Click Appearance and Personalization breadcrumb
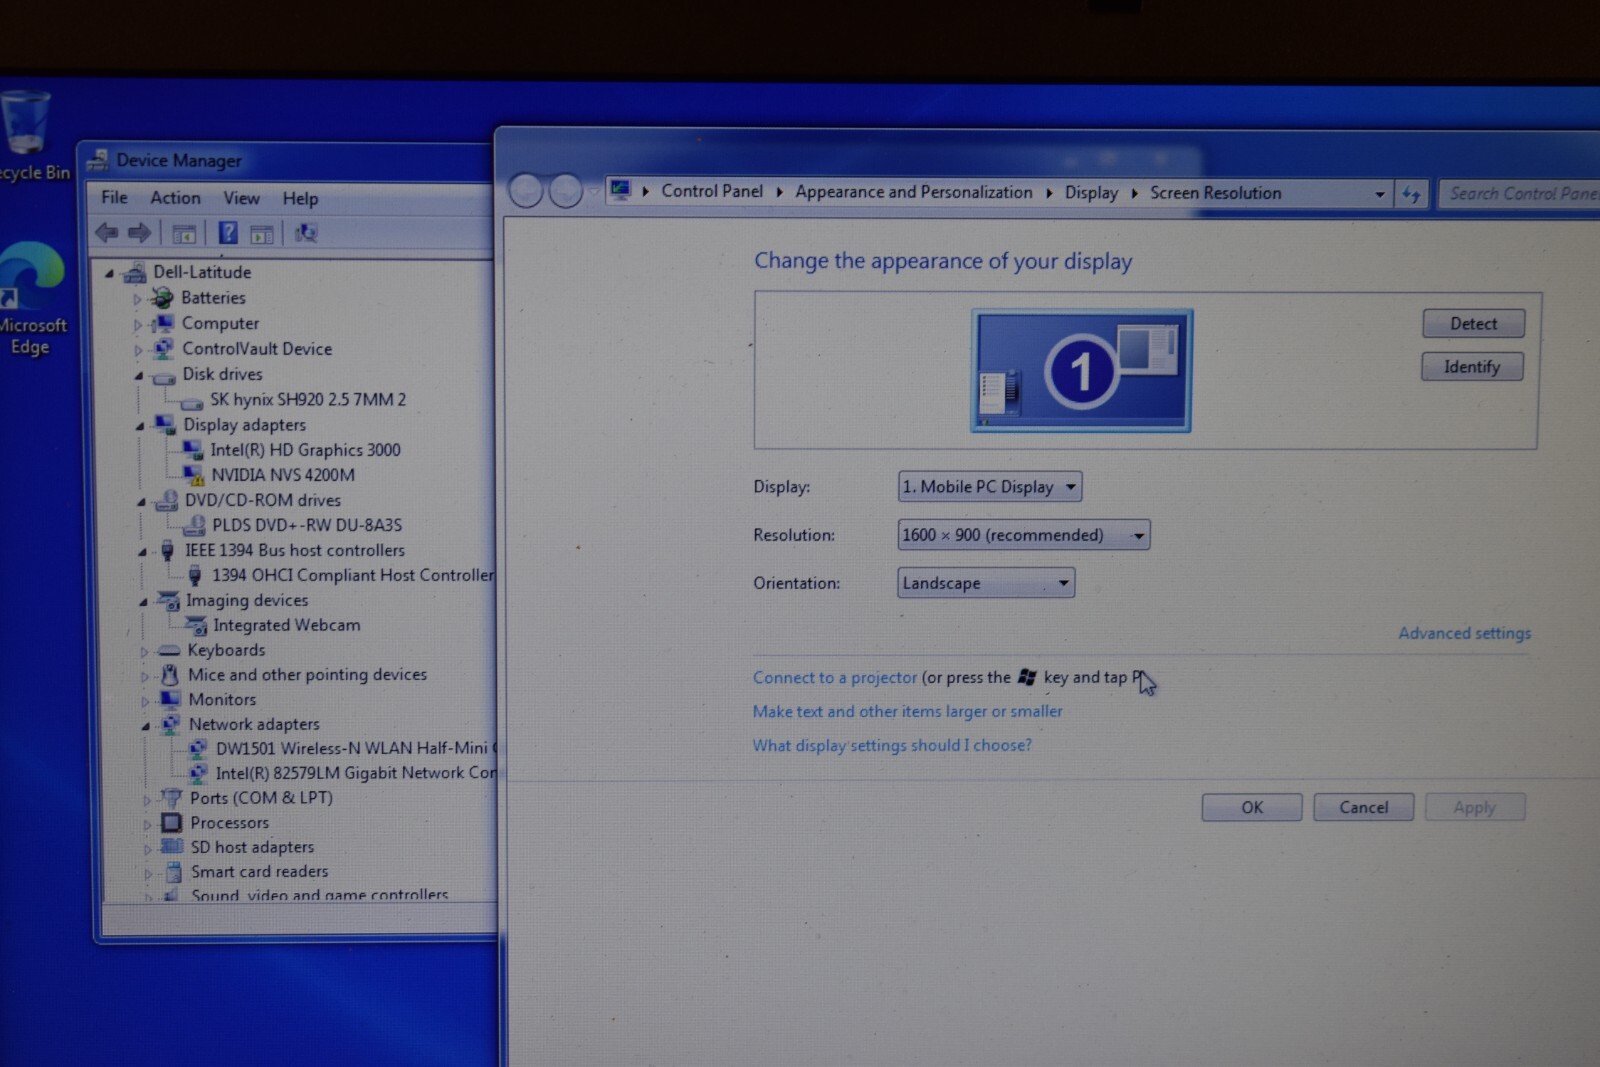 914,192
